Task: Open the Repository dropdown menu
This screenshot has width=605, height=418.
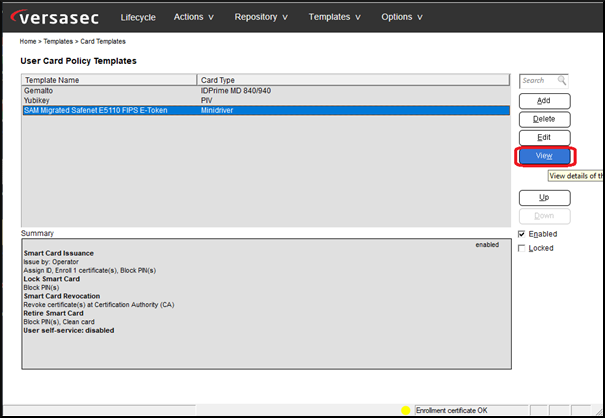Action: point(261,17)
